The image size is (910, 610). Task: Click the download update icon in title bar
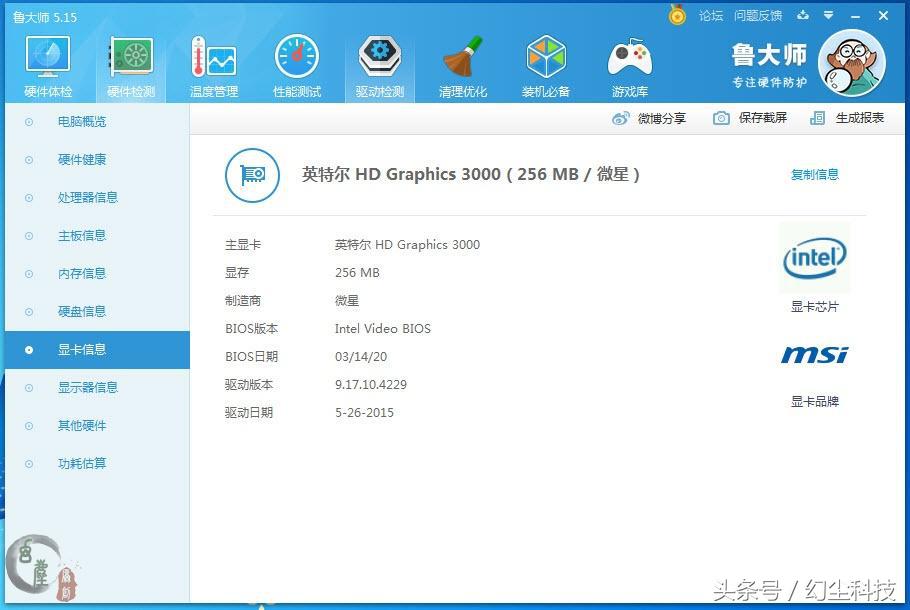[x=804, y=15]
